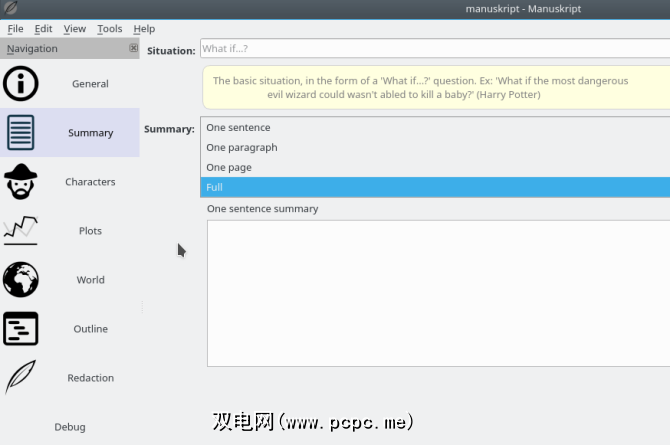
Task: Open Plots via the line chart icon
Action: 21,230
